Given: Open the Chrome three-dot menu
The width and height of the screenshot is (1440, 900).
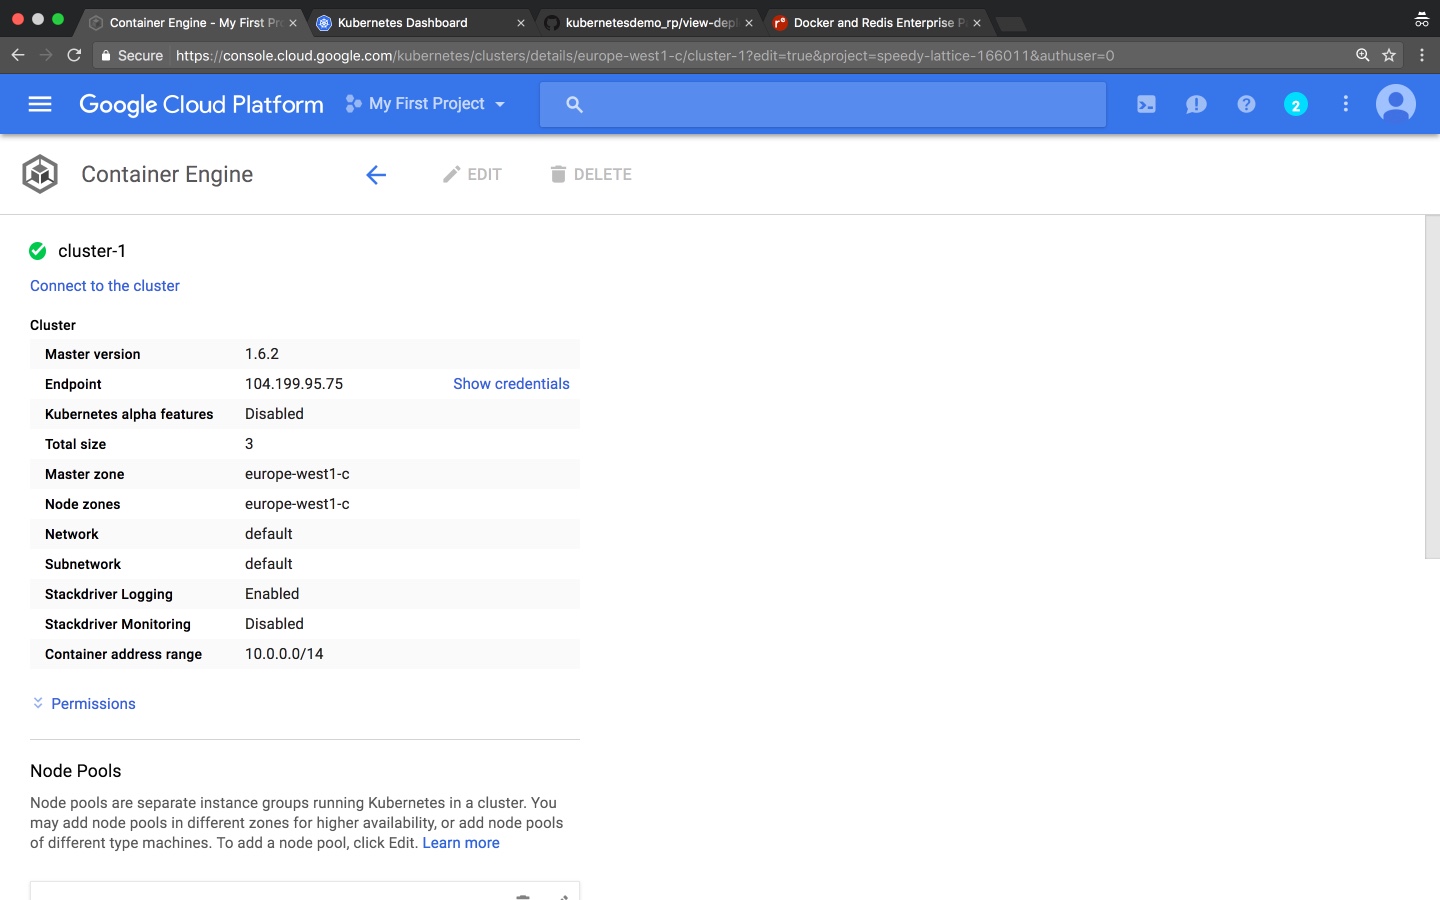Looking at the screenshot, I should pyautogui.click(x=1422, y=55).
